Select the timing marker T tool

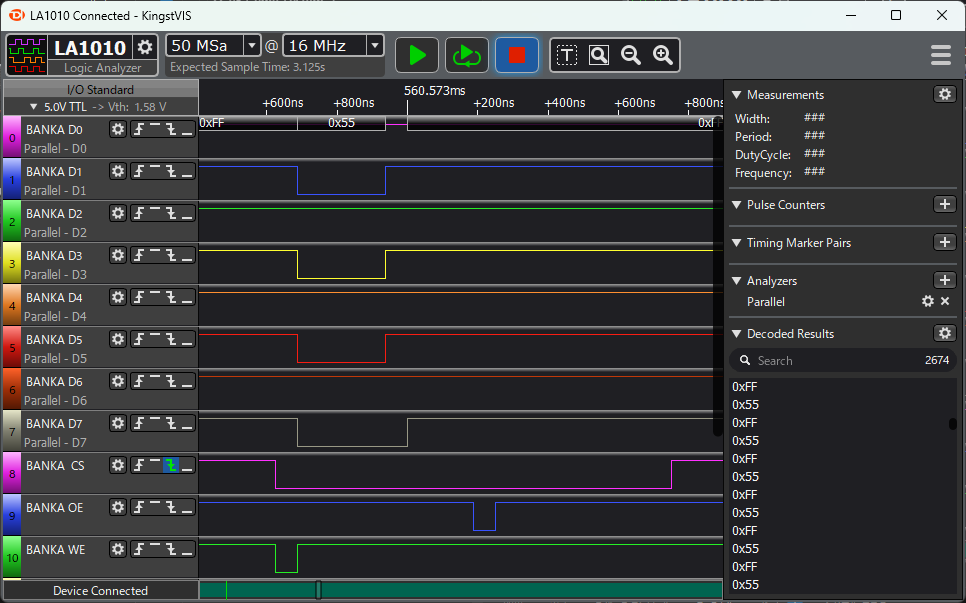pyautogui.click(x=567, y=55)
